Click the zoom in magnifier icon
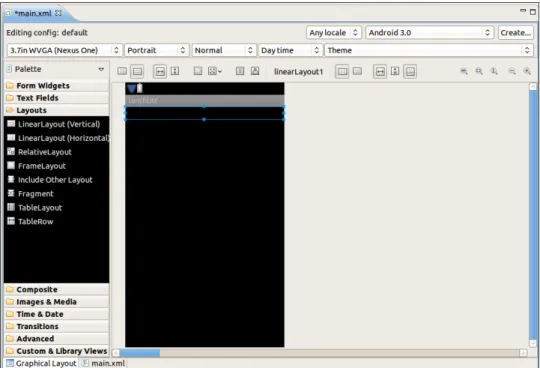 tap(527, 71)
